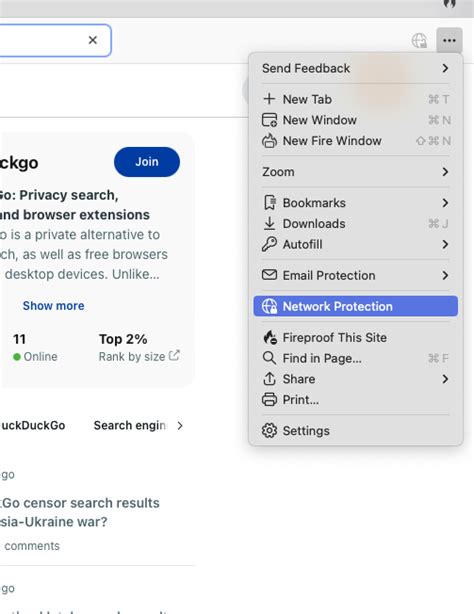Clear the address bar with the X icon
The image size is (474, 614).
pos(92,40)
